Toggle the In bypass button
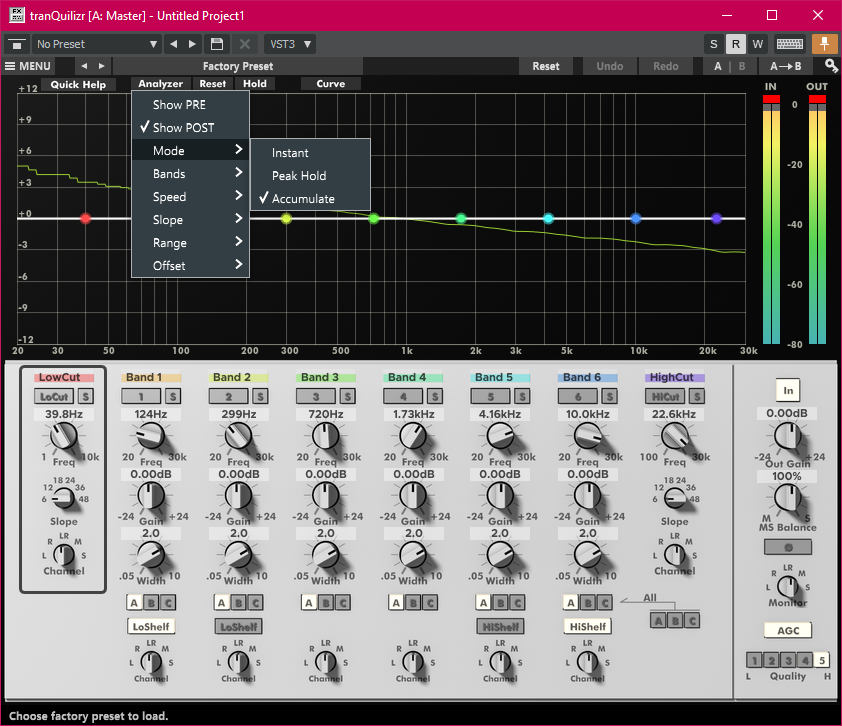This screenshot has height=726, width=842. pyautogui.click(x=788, y=390)
